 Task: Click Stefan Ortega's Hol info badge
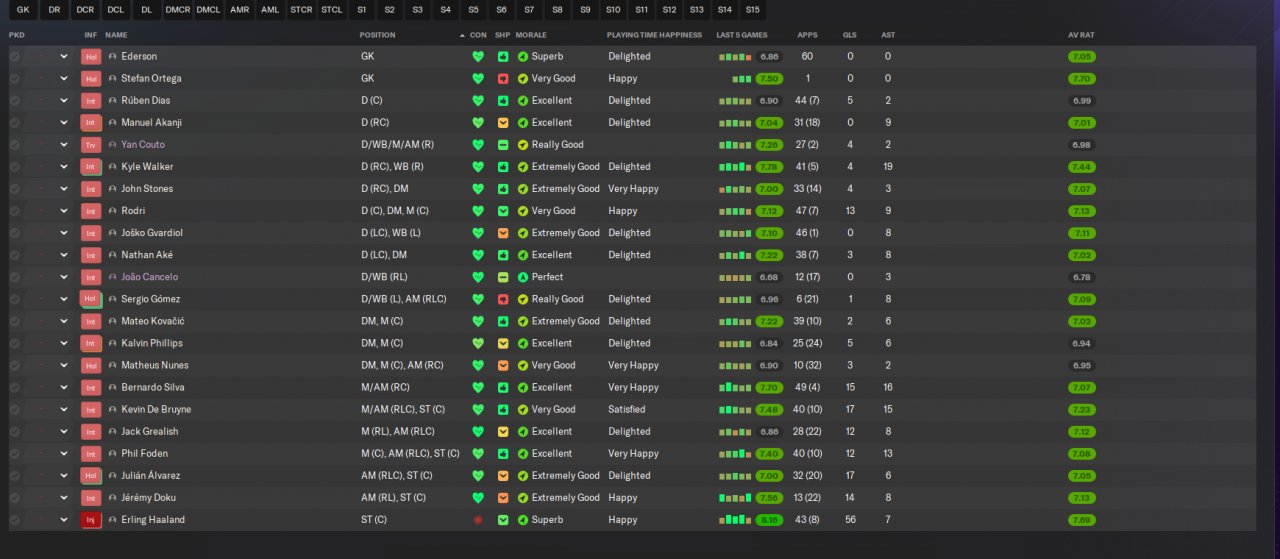[x=91, y=79]
